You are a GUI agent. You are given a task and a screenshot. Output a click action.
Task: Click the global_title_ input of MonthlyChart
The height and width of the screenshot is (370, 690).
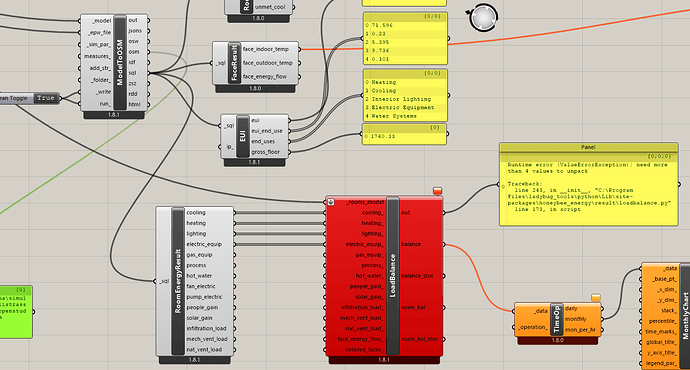click(x=661, y=342)
